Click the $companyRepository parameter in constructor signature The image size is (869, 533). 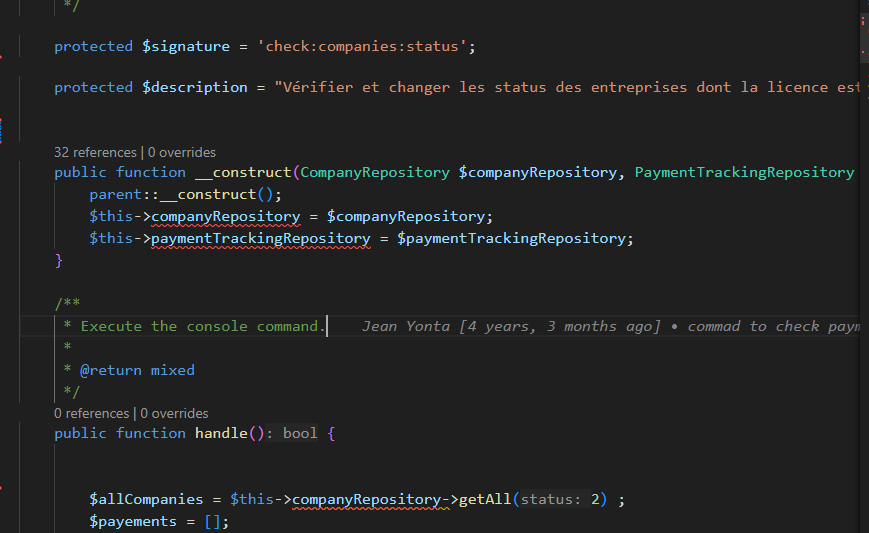tap(537, 173)
